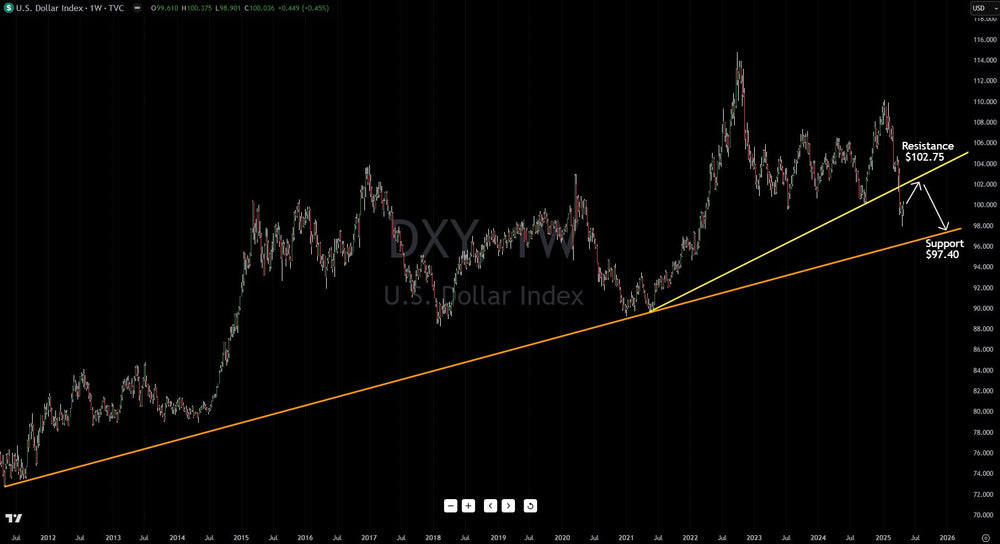Shift chart left with left chevron button
This screenshot has width=1000, height=544.
click(x=490, y=506)
